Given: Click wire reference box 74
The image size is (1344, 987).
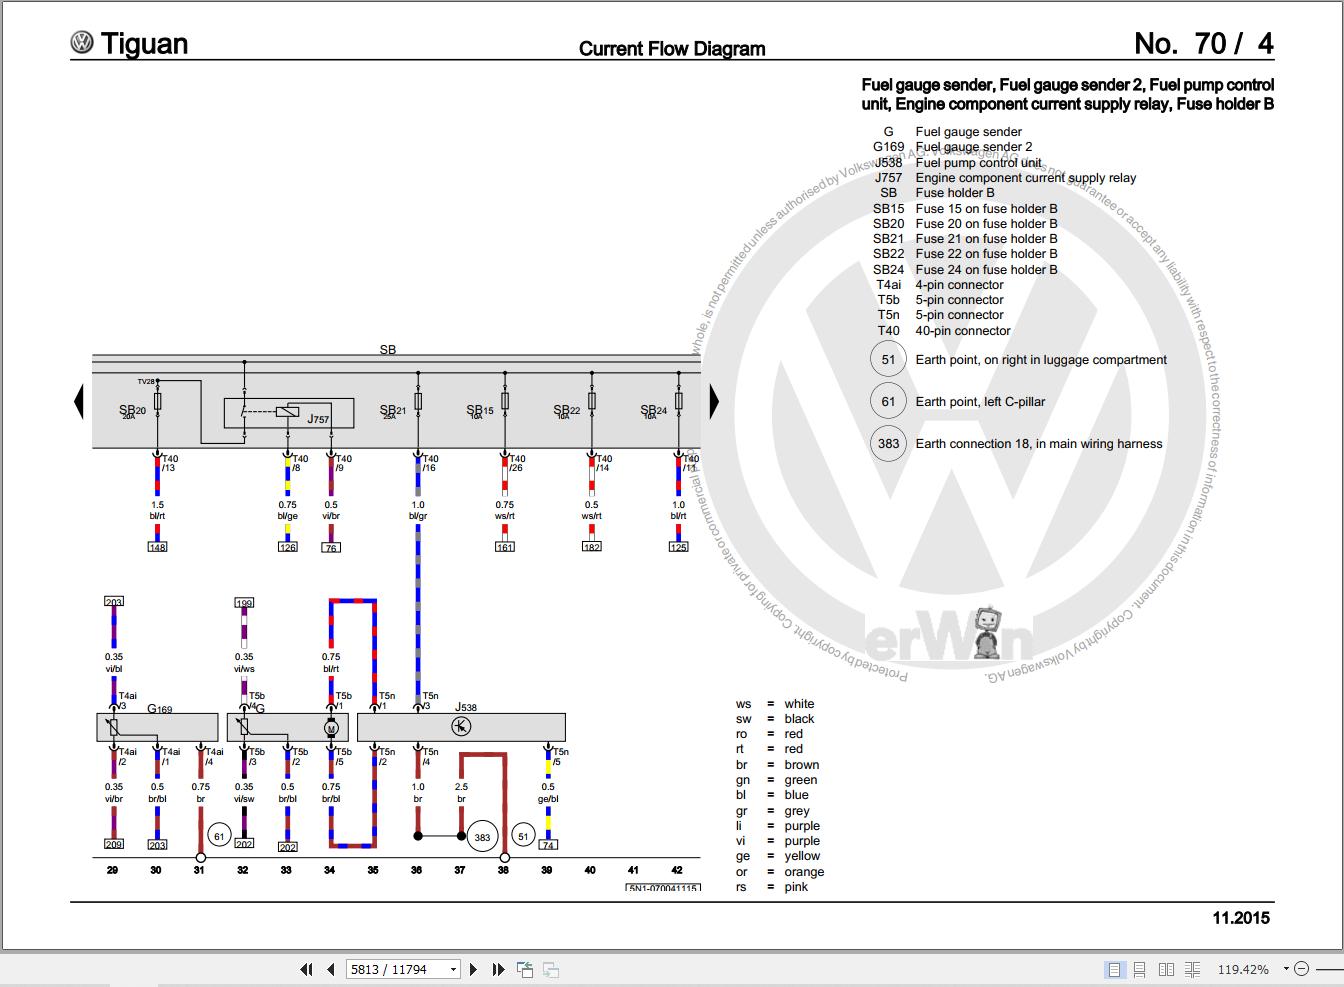Looking at the screenshot, I should point(548,845).
